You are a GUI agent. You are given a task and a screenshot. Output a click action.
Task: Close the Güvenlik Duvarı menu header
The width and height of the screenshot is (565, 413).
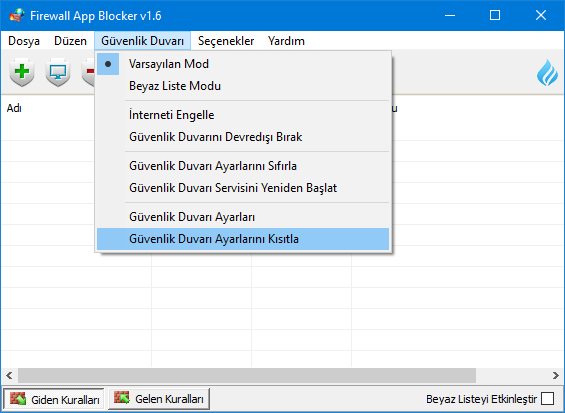click(142, 41)
